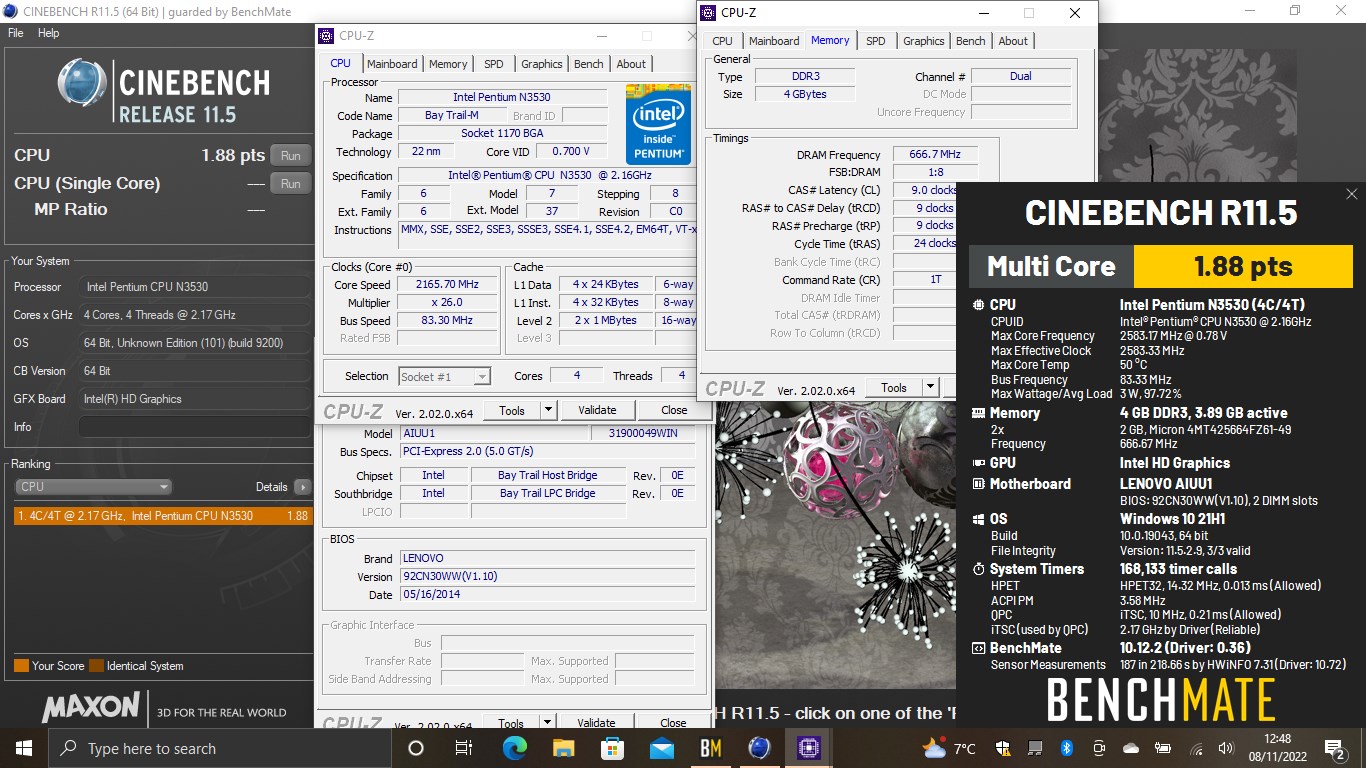
Task: Open About tab in CPU-Z Memory window
Action: pos(1013,41)
